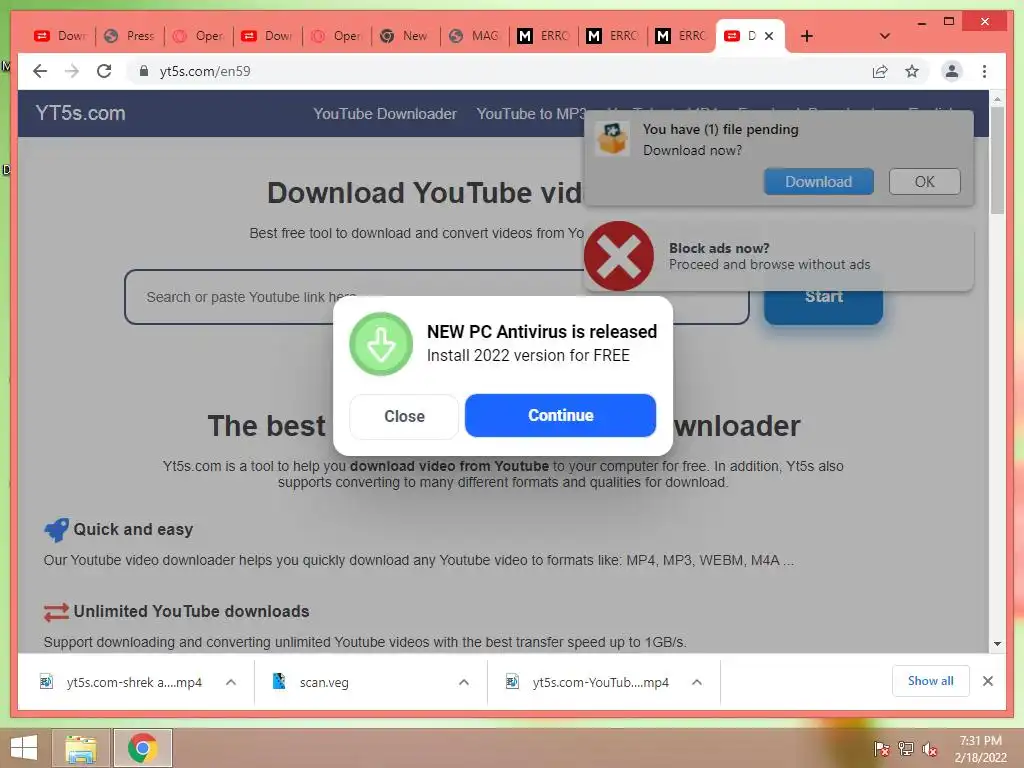The width and height of the screenshot is (1024, 768).
Task: Click the Youtube link search field
Action: (x=436, y=297)
